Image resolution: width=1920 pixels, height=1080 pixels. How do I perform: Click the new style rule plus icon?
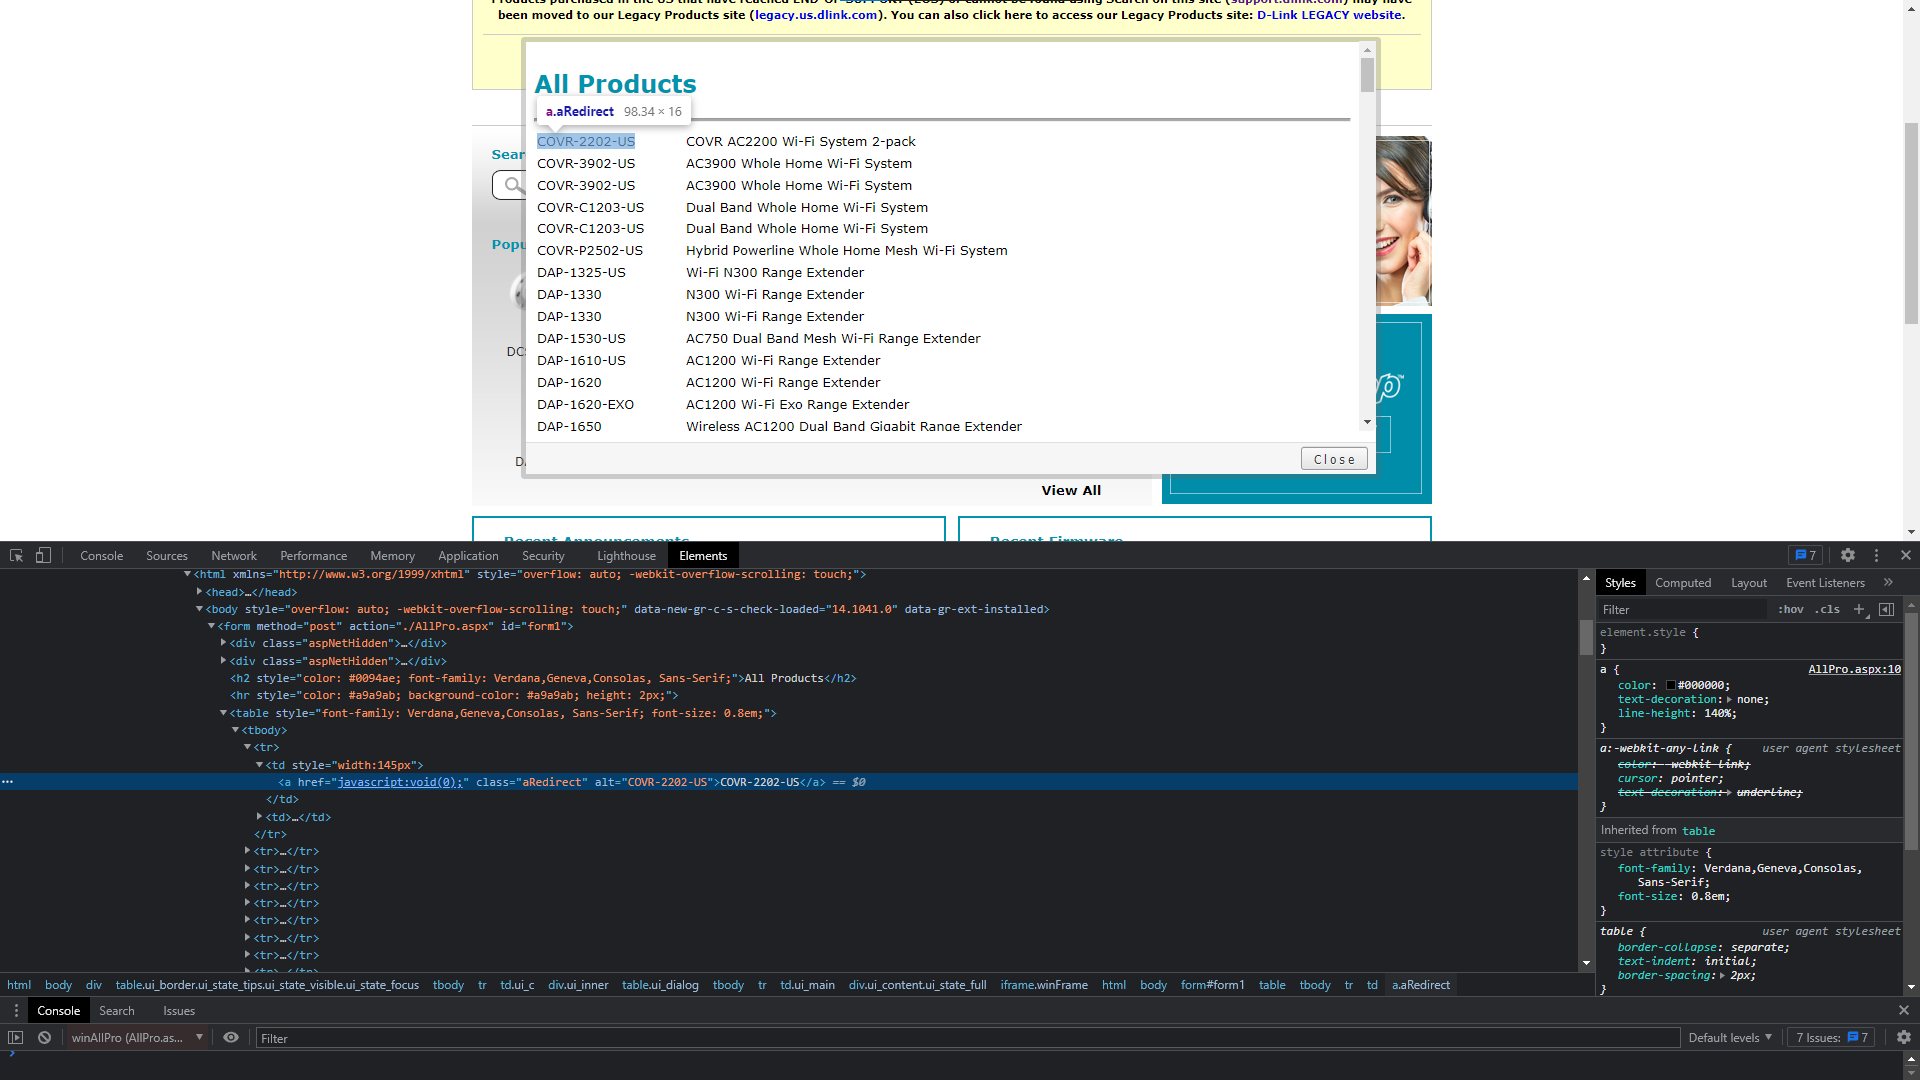coord(1859,609)
